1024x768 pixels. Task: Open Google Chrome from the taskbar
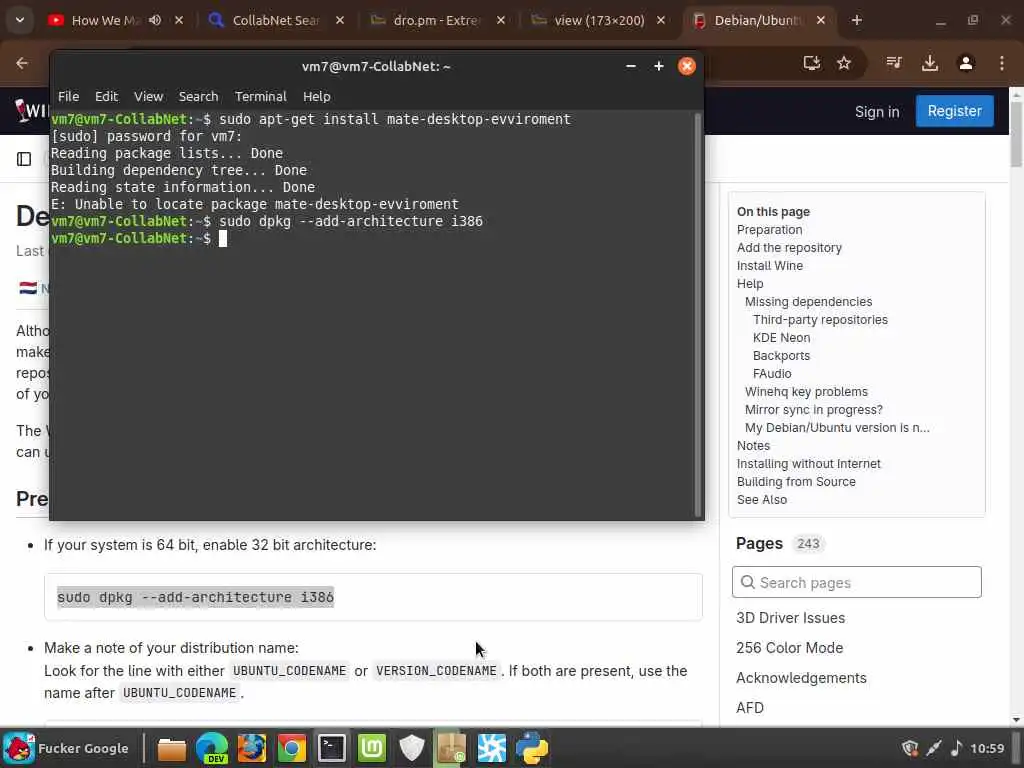[292, 748]
